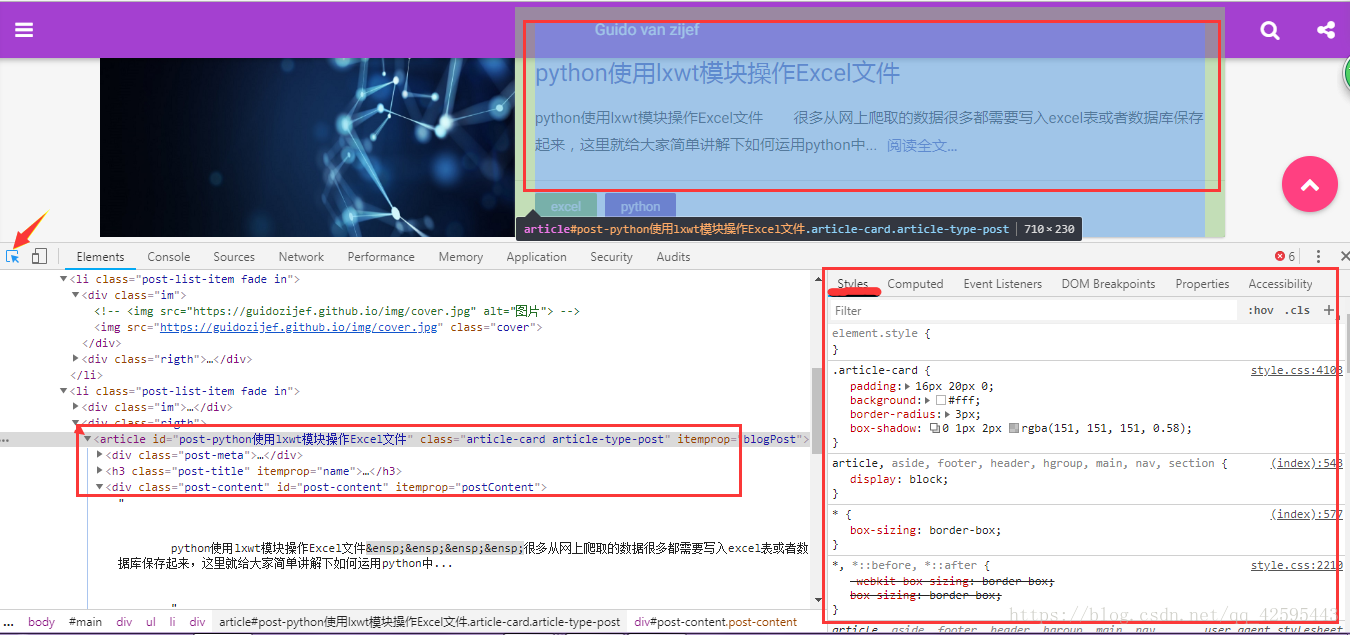Click the red error count indicator

pos(1285,257)
